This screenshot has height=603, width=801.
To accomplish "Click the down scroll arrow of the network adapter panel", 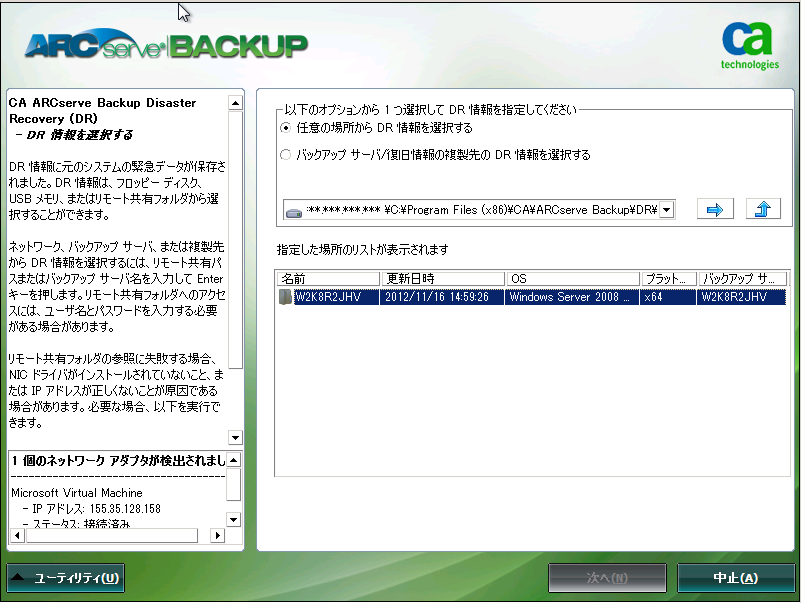I will (234, 519).
